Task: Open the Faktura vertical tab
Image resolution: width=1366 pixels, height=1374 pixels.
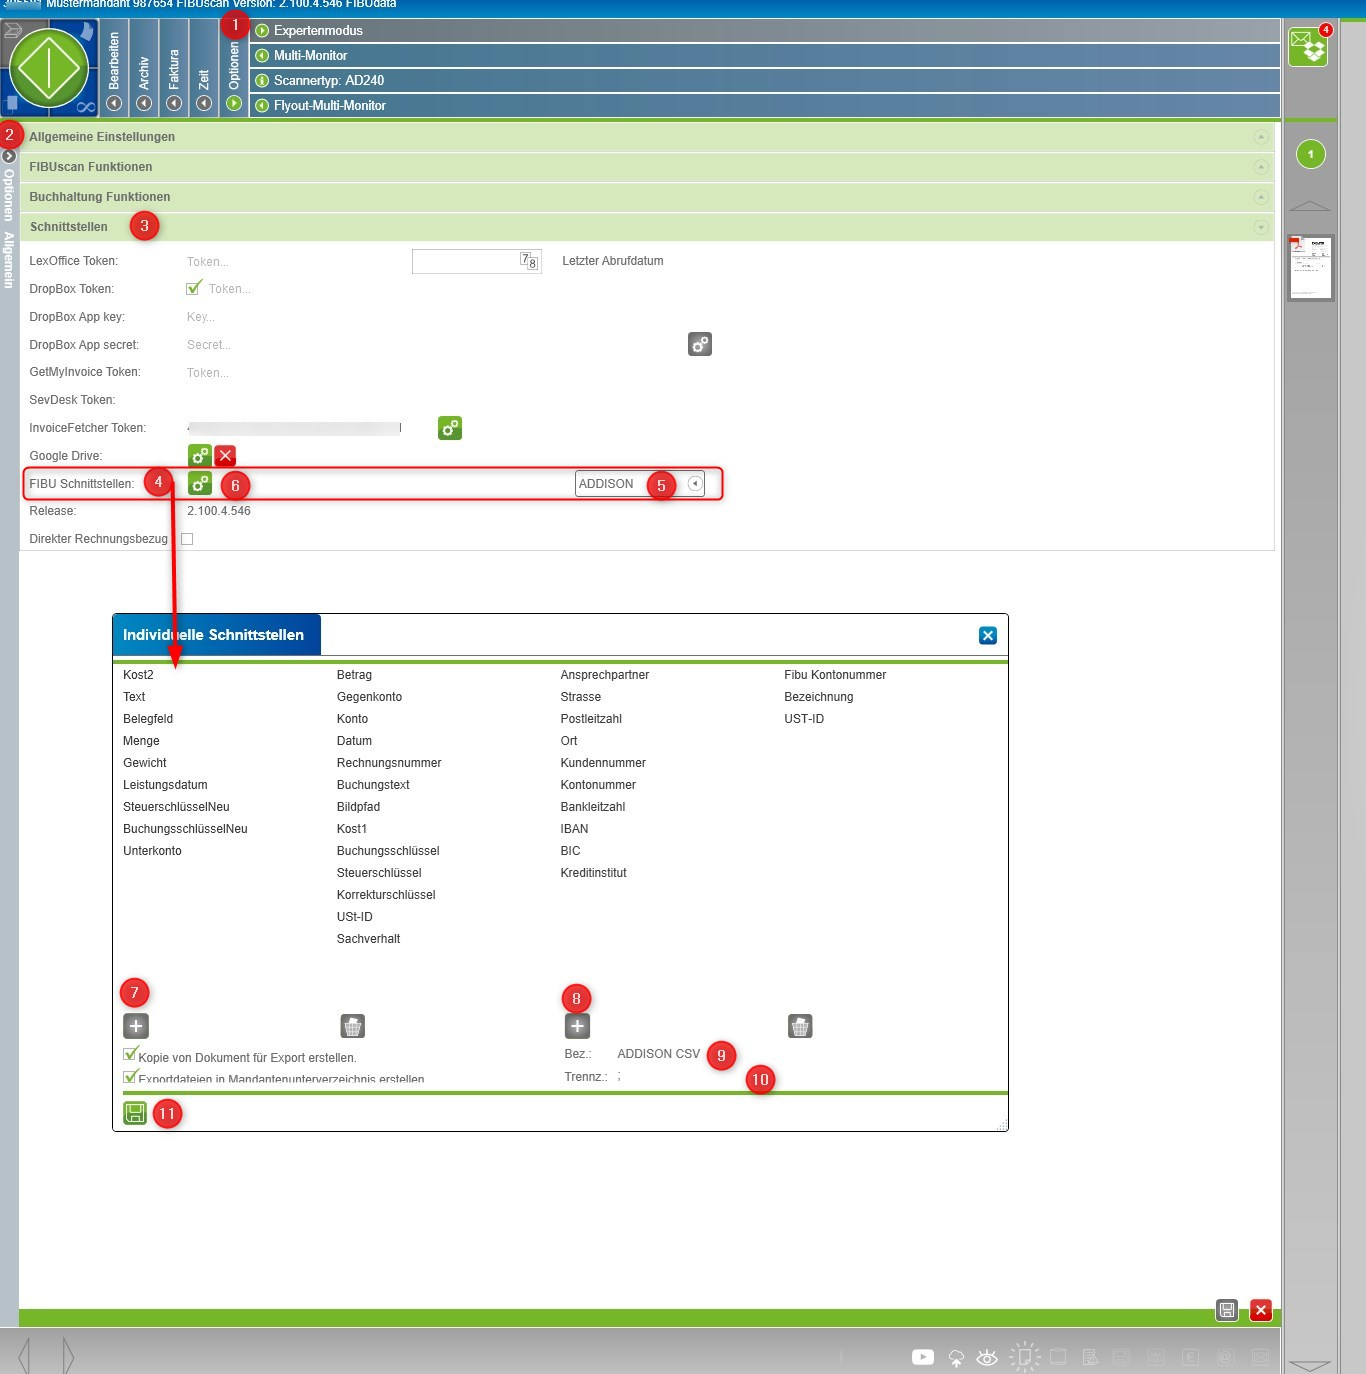Action: [174, 68]
